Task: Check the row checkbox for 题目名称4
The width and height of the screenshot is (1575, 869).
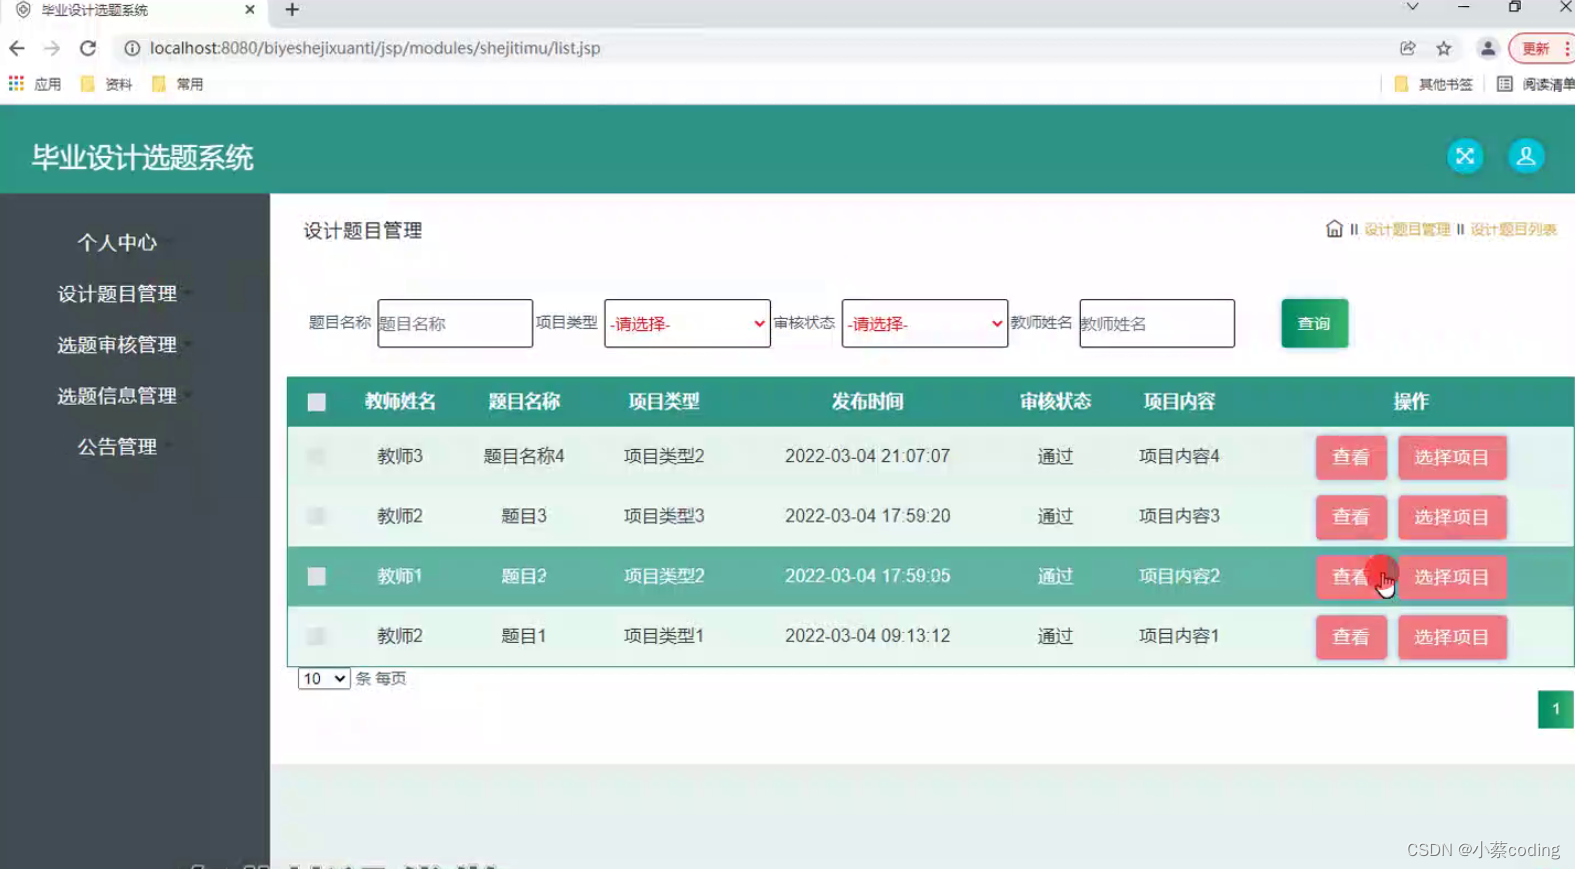Action: 317,456
